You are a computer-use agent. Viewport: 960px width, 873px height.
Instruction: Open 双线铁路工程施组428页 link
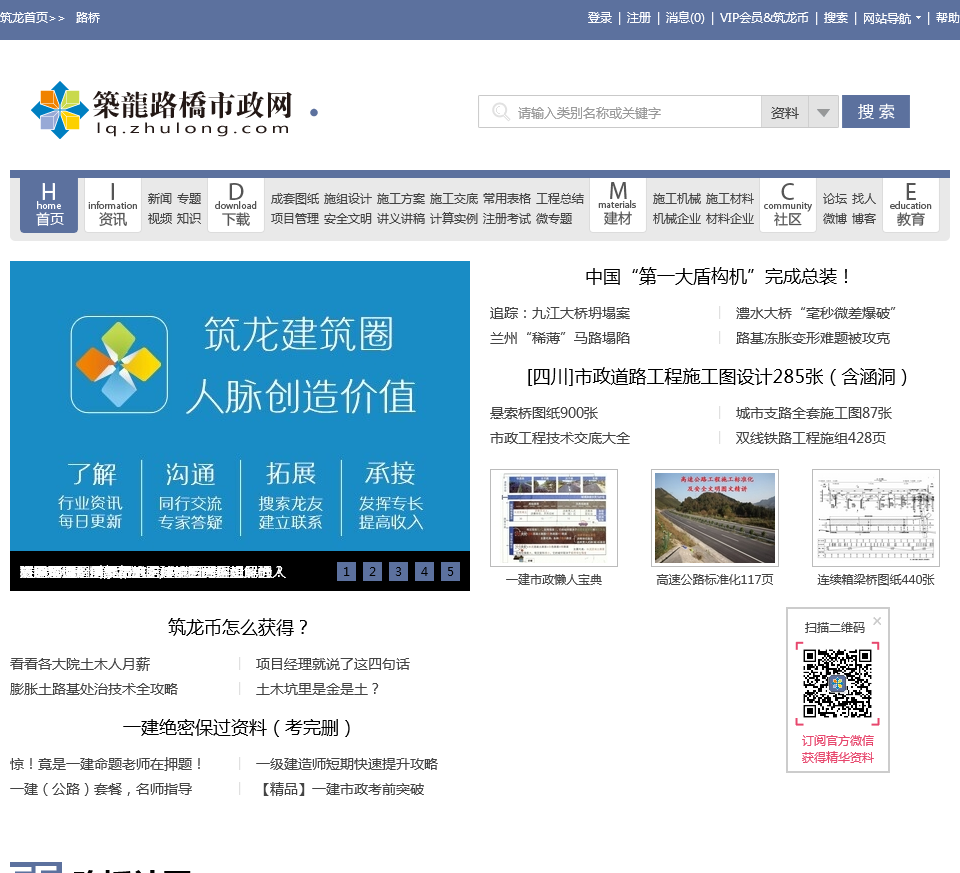click(x=811, y=438)
